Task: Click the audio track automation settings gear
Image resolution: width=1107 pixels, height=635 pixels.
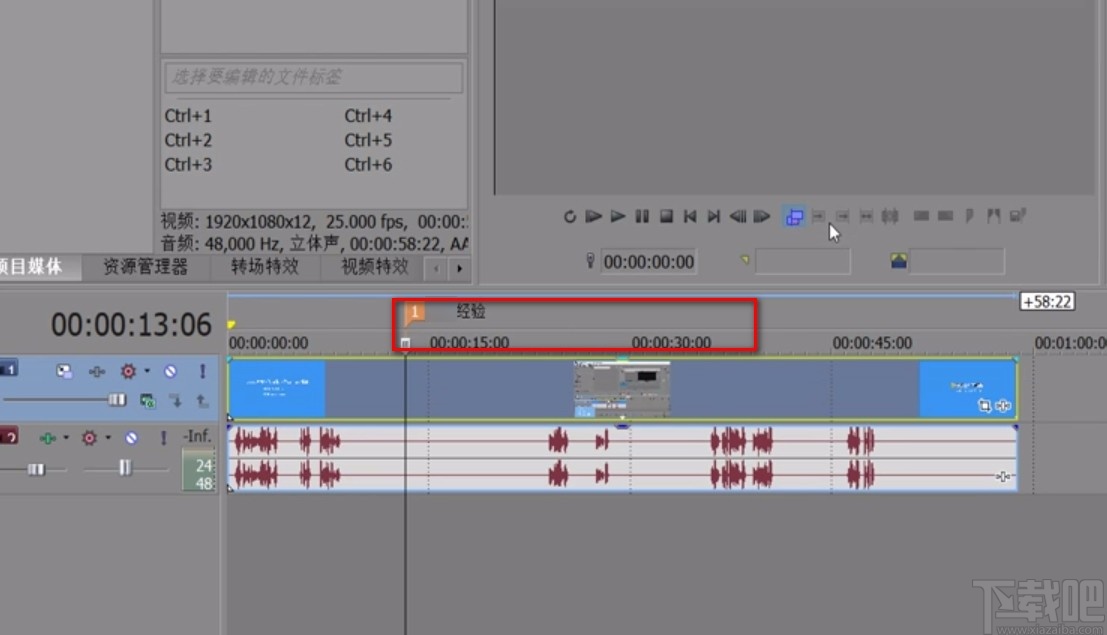Action: point(89,439)
